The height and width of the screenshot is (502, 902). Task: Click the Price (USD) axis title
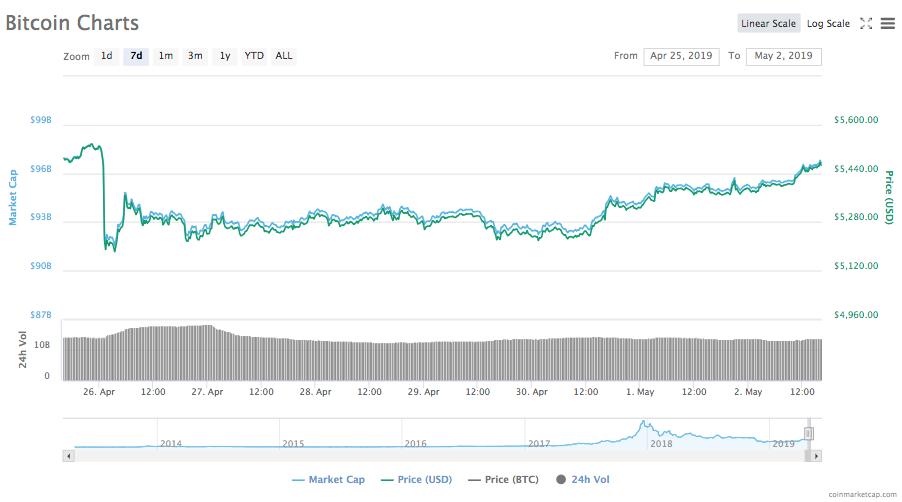pyautogui.click(x=889, y=197)
